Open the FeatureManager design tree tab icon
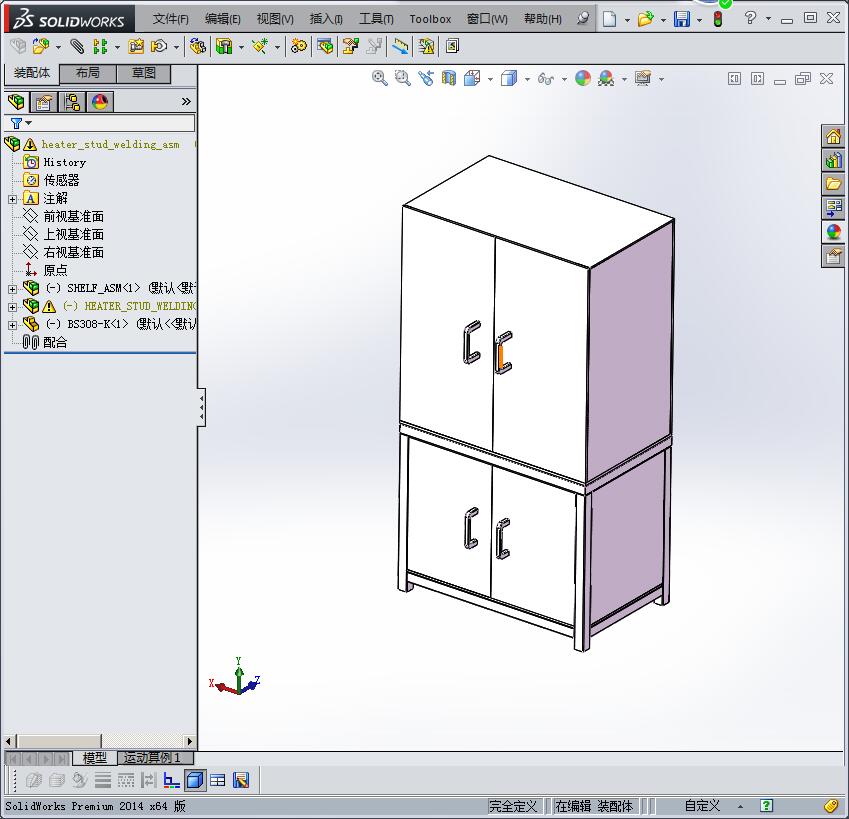This screenshot has height=819, width=849. (x=16, y=102)
